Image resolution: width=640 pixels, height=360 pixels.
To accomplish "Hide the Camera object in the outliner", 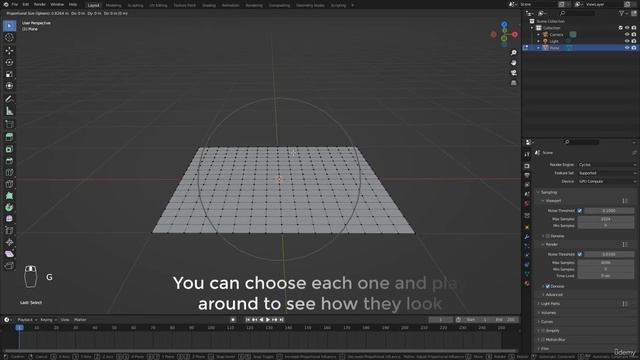I will coord(627,35).
